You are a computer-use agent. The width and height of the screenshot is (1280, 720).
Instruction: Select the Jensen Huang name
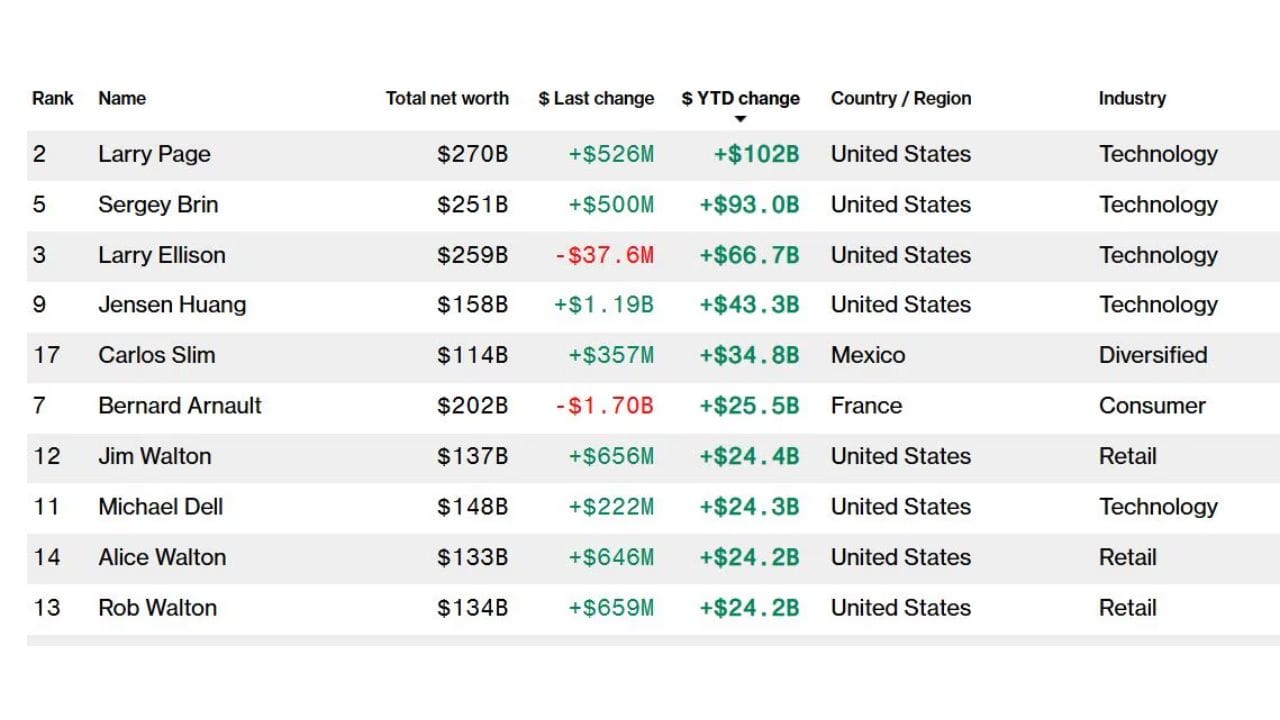172,305
